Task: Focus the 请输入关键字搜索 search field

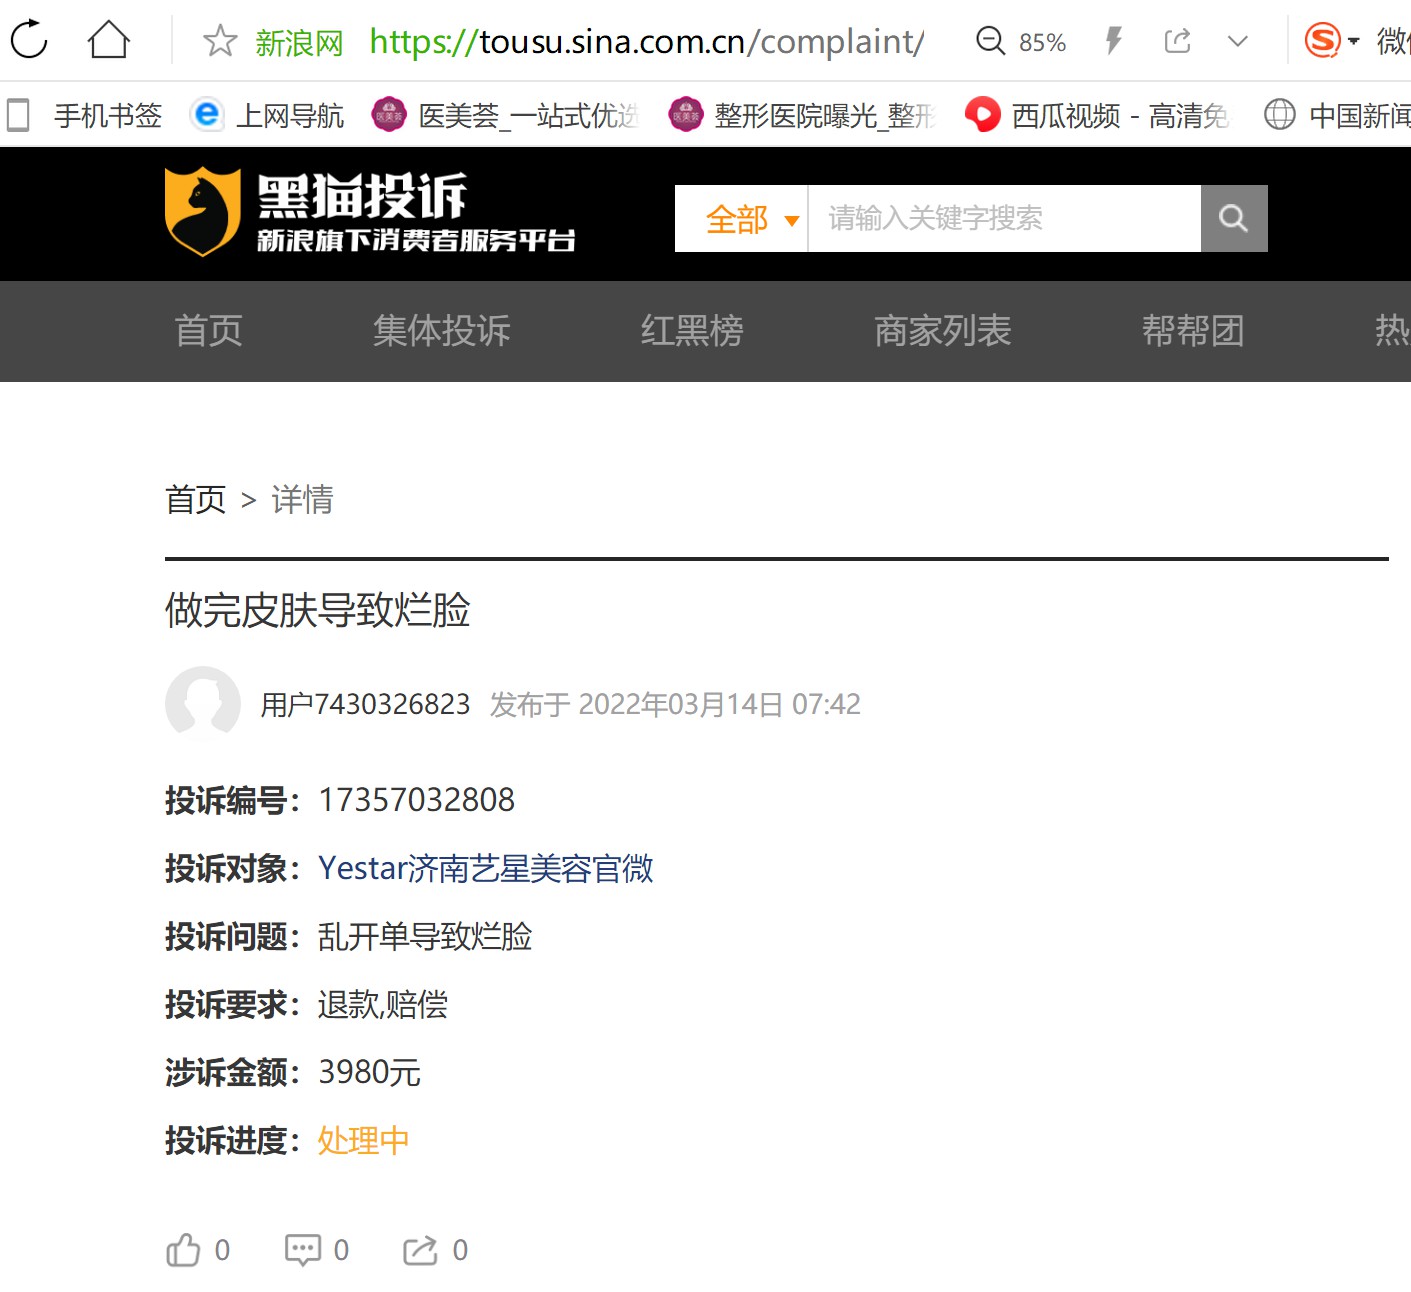Action: (1004, 218)
